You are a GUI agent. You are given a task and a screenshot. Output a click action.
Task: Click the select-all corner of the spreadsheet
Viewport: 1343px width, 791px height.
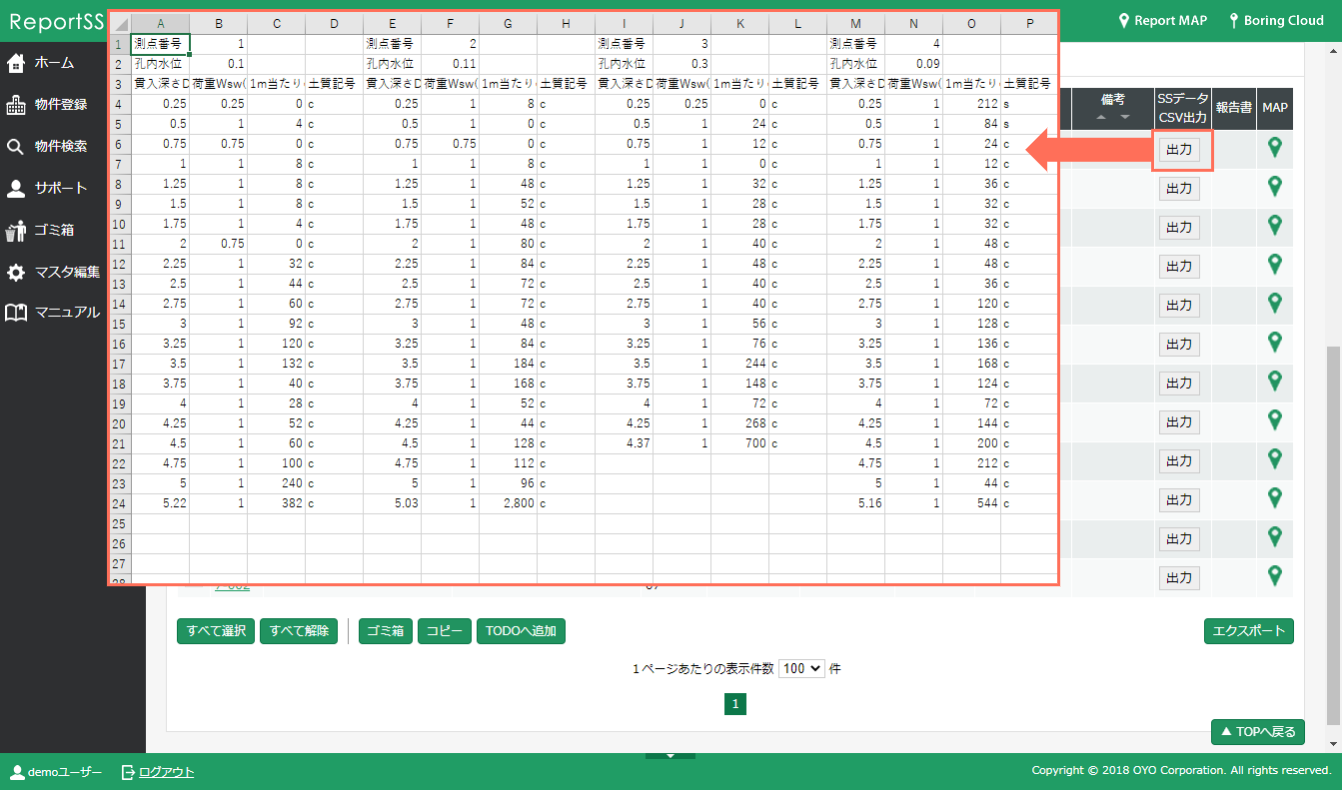120,24
